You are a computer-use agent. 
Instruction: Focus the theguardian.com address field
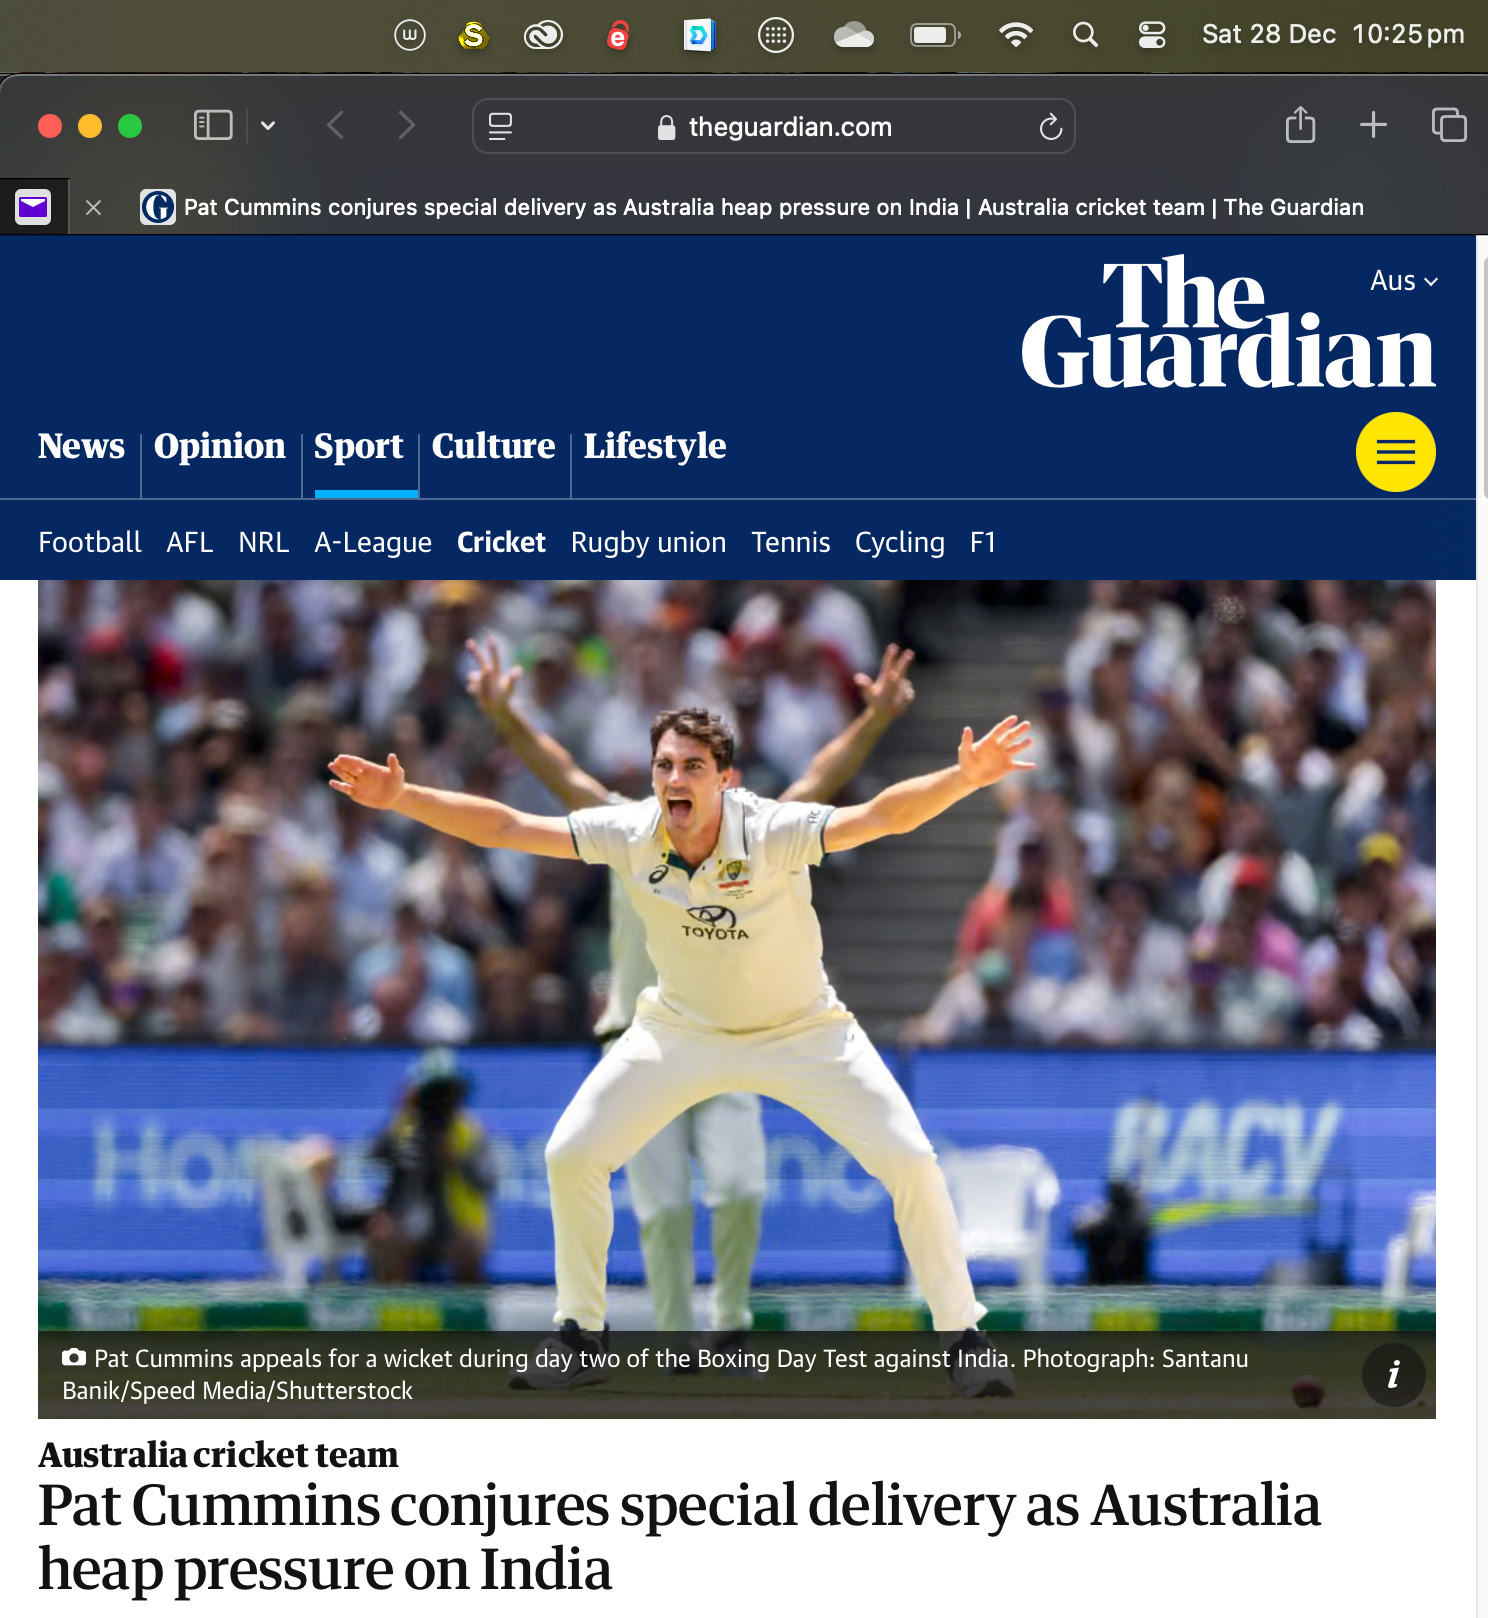774,126
